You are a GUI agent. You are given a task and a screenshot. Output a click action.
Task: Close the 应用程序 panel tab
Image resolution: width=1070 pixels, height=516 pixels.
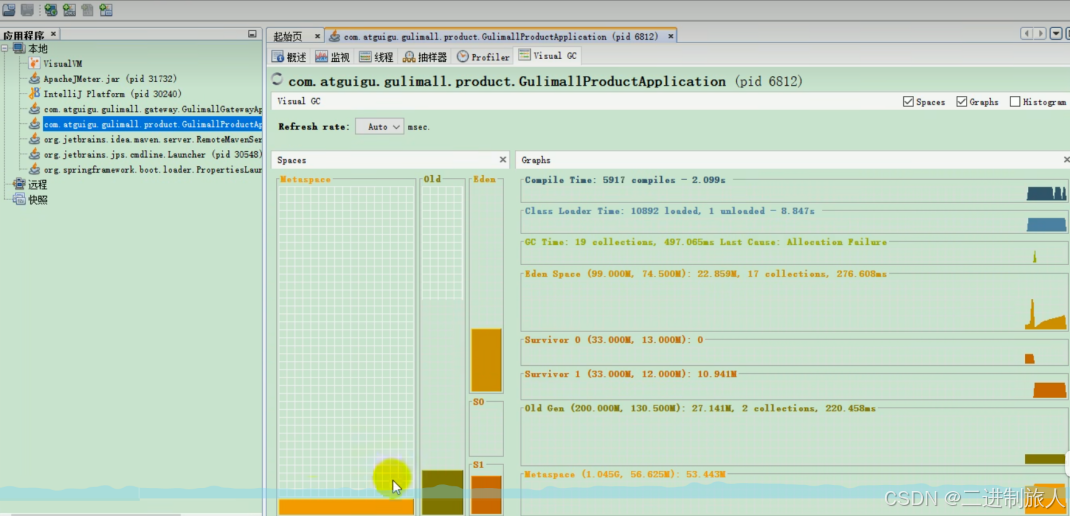53,34
